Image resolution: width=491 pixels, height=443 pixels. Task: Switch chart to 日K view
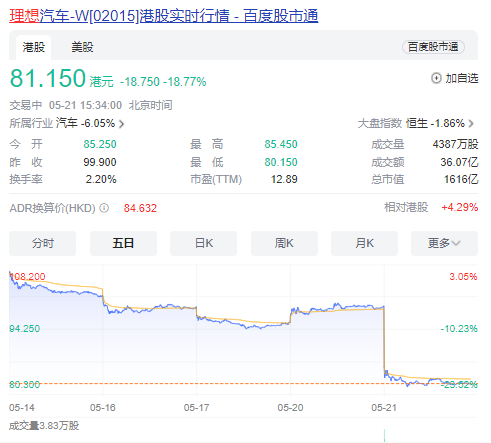(203, 243)
